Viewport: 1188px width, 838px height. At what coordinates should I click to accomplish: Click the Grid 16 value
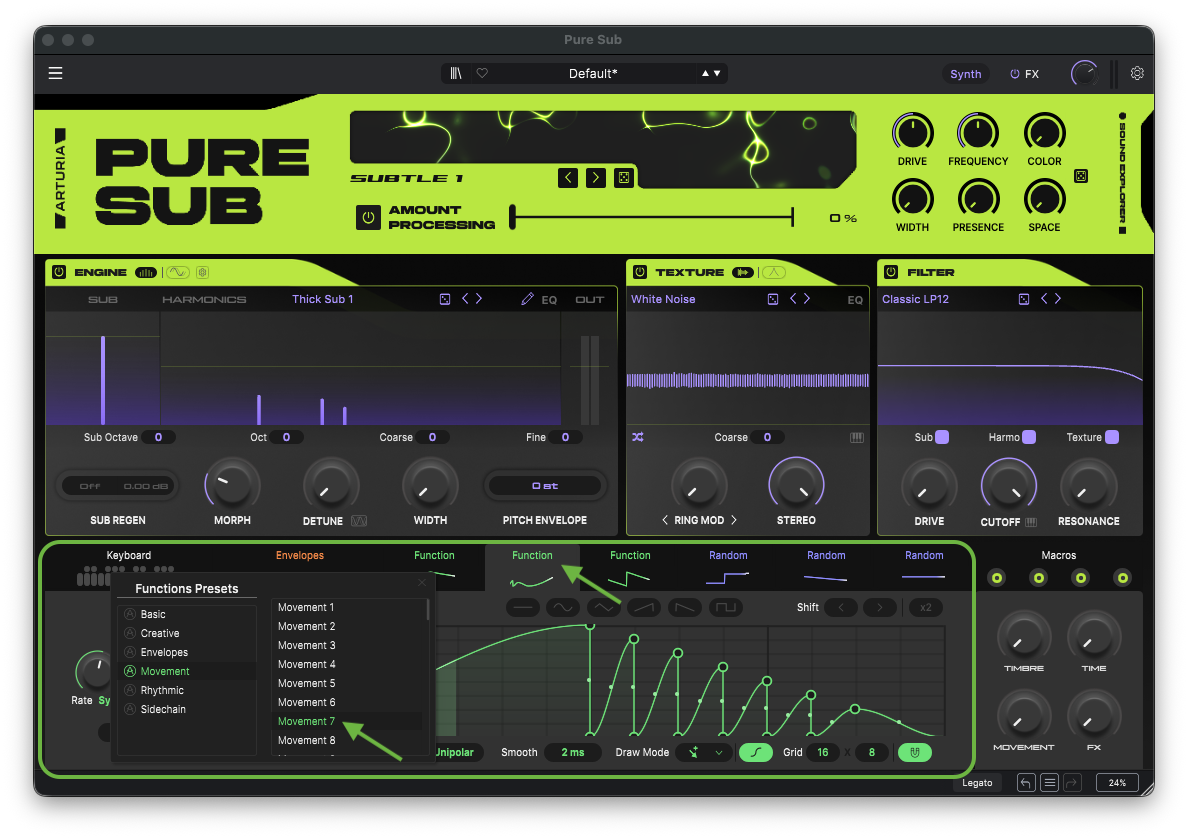(x=823, y=752)
